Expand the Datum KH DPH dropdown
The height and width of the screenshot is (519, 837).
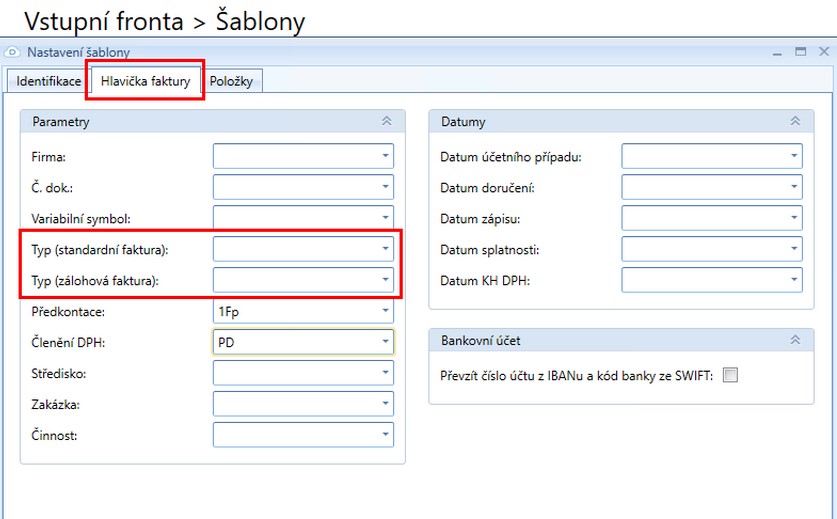point(794,280)
